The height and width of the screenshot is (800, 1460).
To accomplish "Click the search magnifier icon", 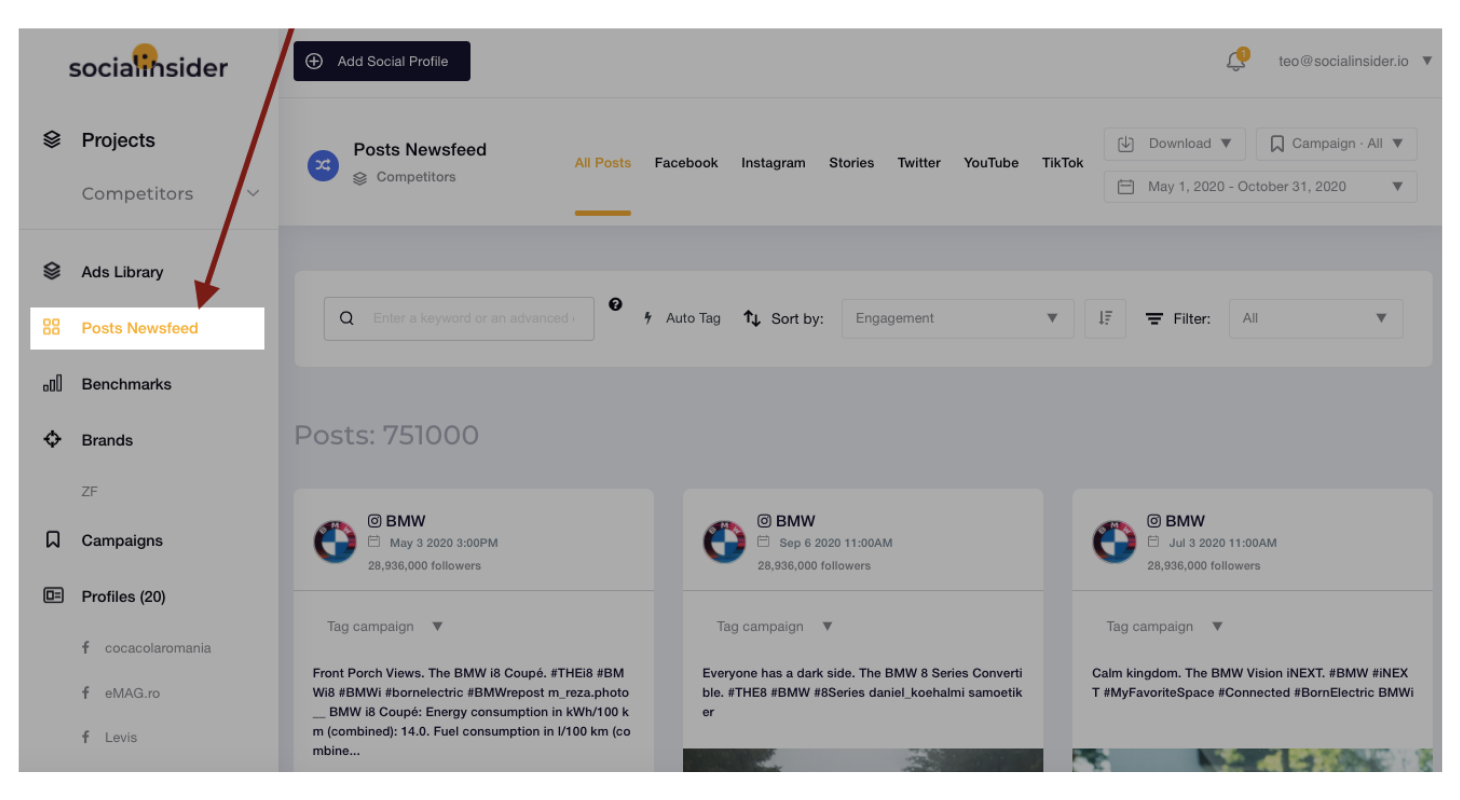I will click(x=347, y=318).
